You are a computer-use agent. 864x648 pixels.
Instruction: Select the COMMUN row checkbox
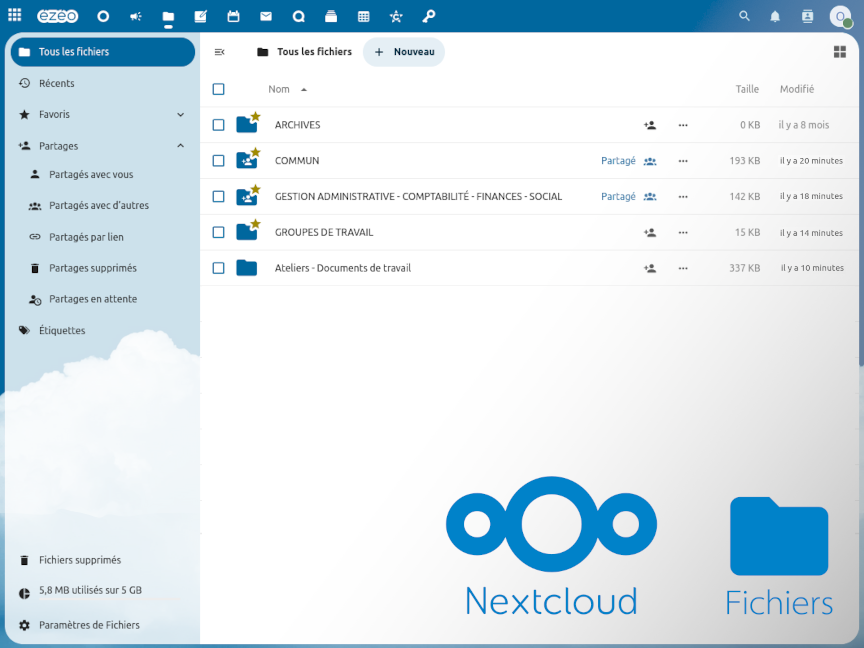[x=218, y=161]
